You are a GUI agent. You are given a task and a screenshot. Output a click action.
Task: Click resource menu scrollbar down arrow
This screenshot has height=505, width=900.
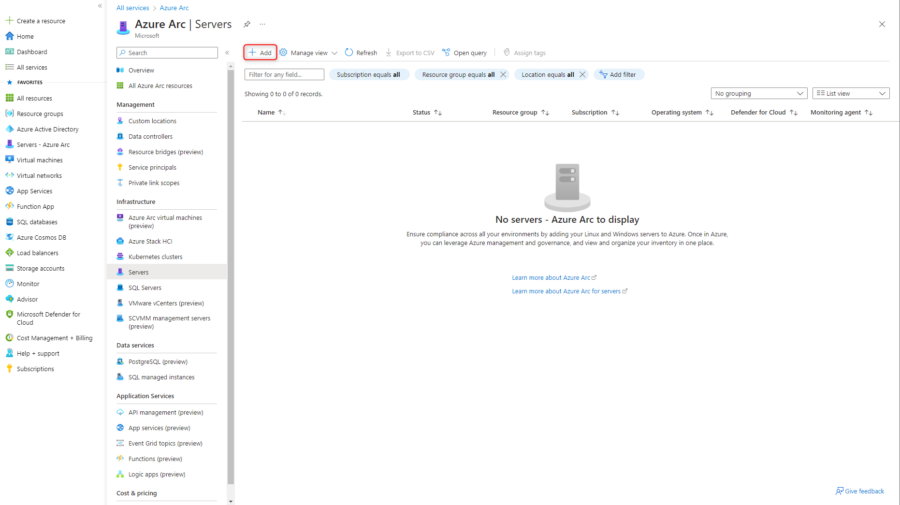(231, 501)
